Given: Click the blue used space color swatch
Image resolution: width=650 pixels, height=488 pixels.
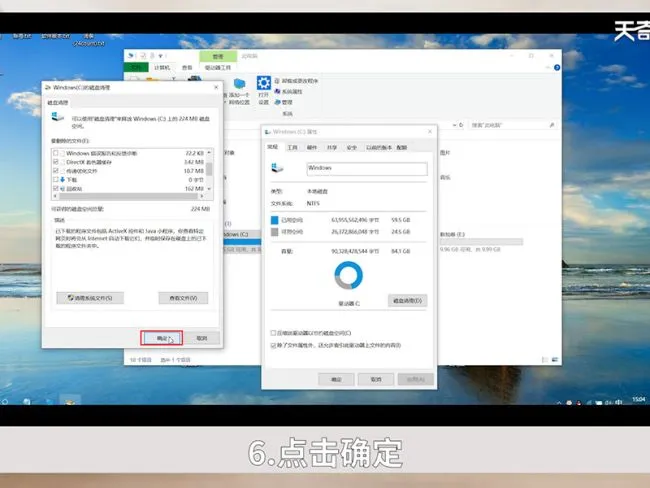Looking at the screenshot, I should click(x=274, y=220).
